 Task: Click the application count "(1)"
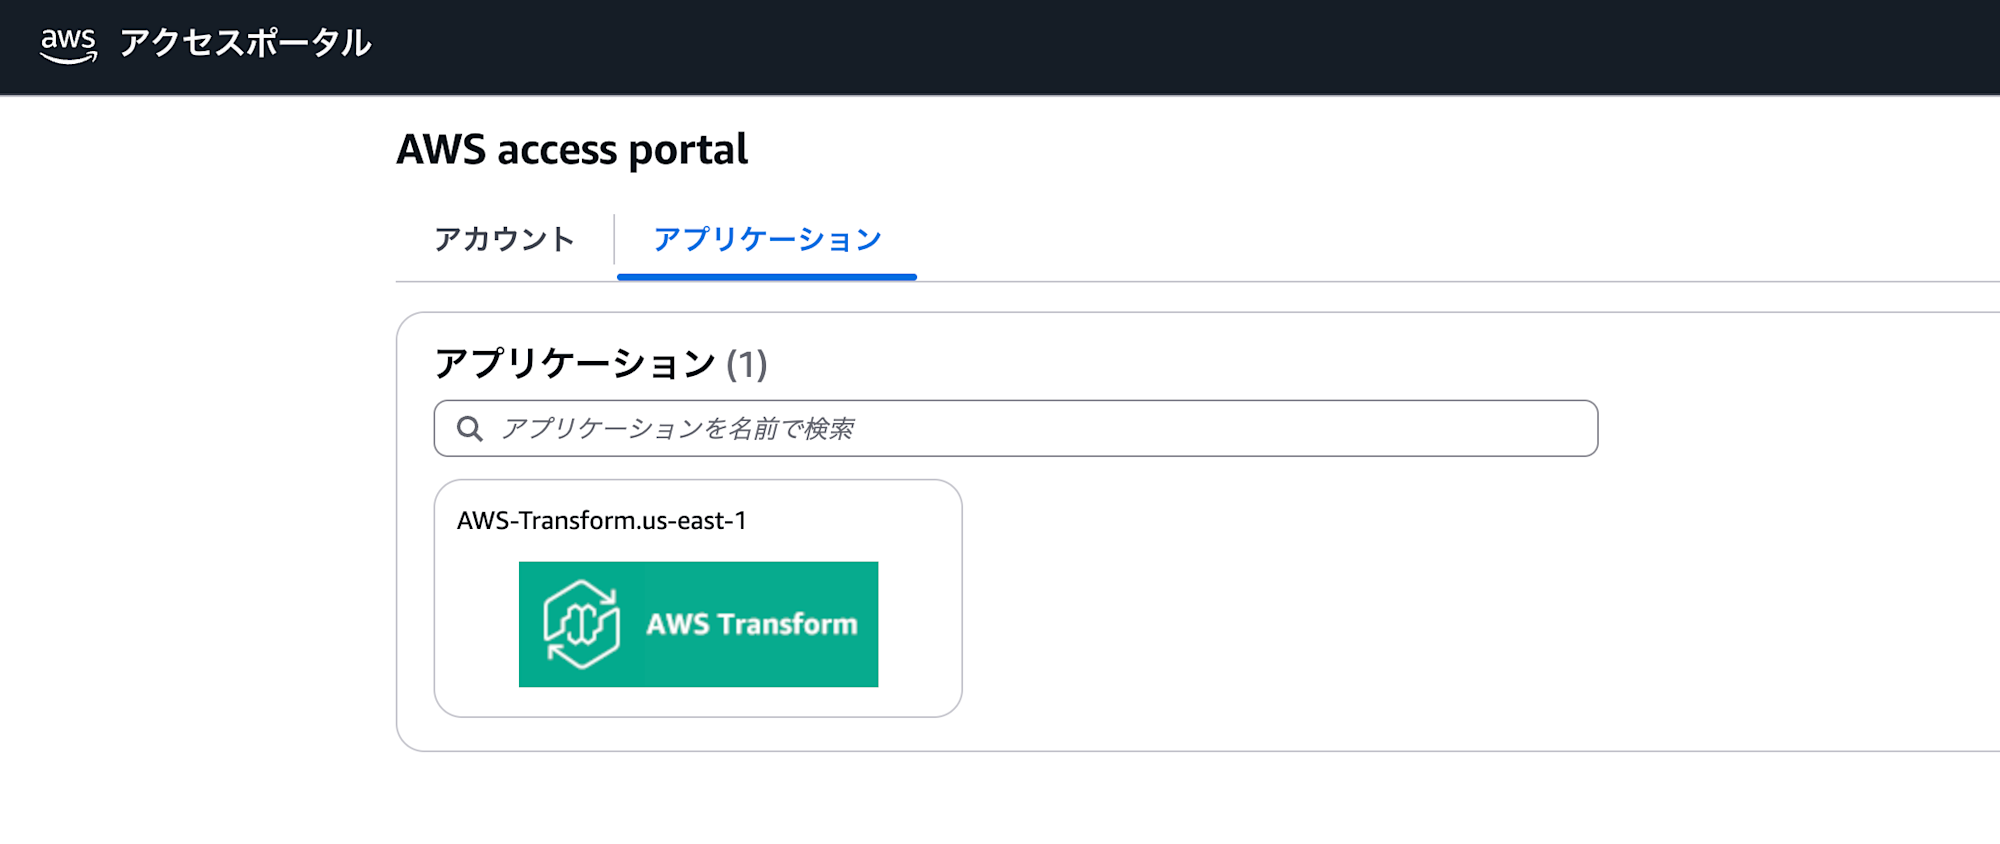[x=746, y=364]
